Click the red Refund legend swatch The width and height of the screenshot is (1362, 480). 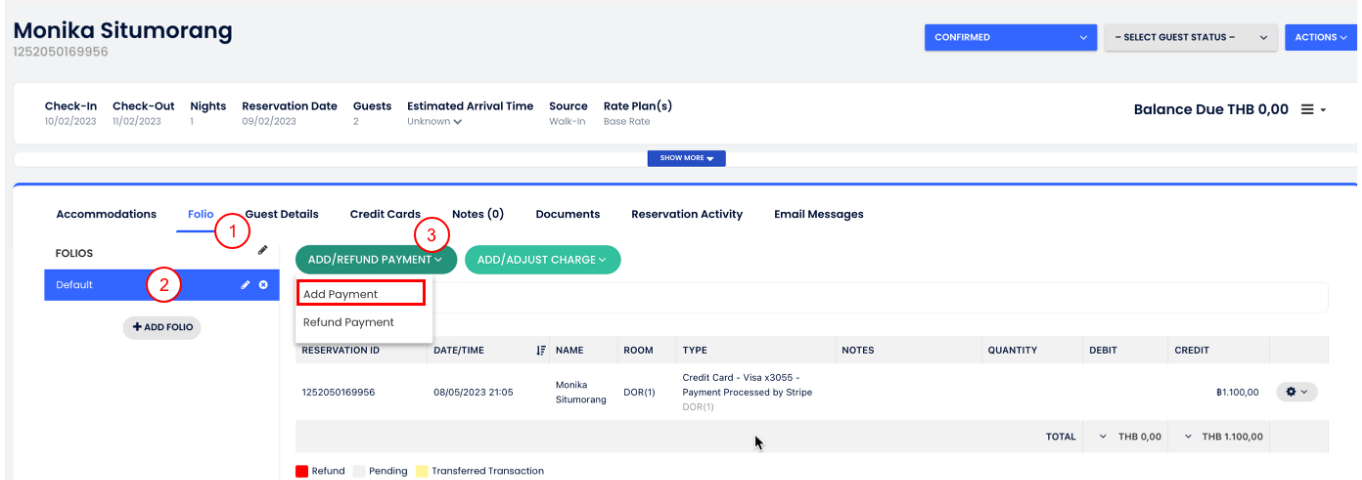point(301,471)
